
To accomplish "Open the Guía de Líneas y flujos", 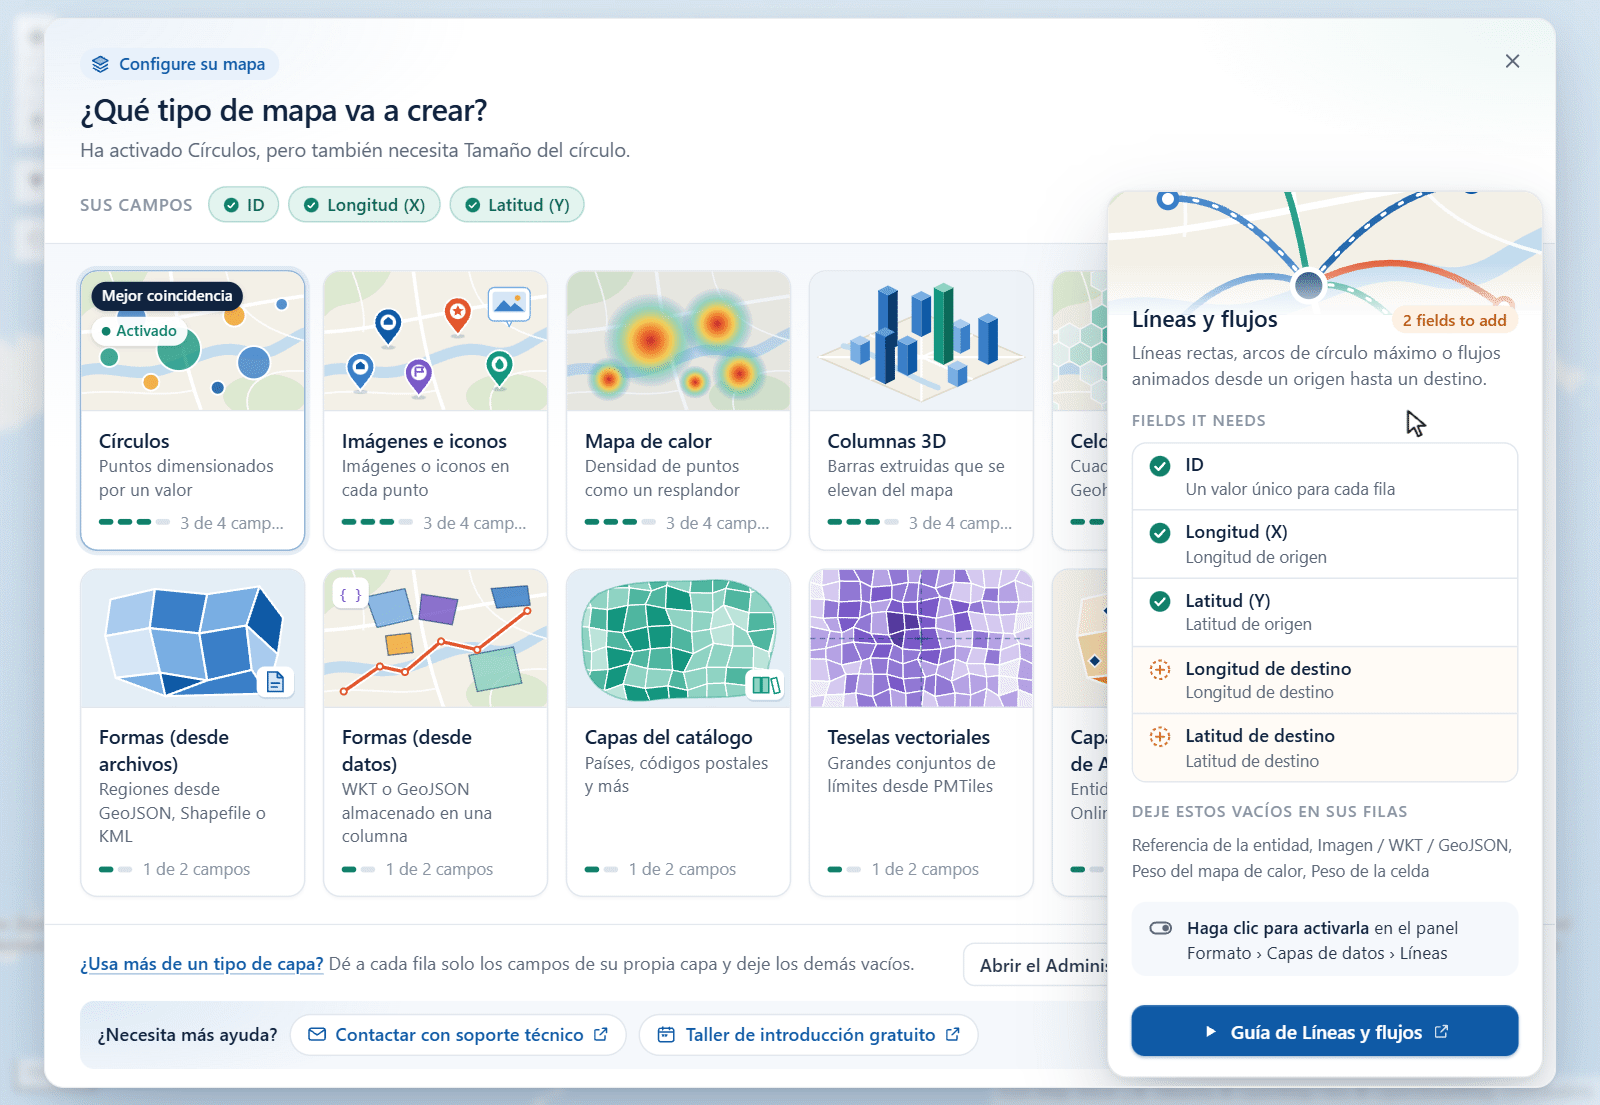I will tap(1325, 1031).
